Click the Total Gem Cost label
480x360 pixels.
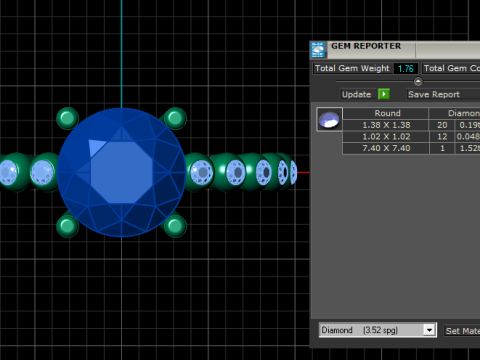451,68
